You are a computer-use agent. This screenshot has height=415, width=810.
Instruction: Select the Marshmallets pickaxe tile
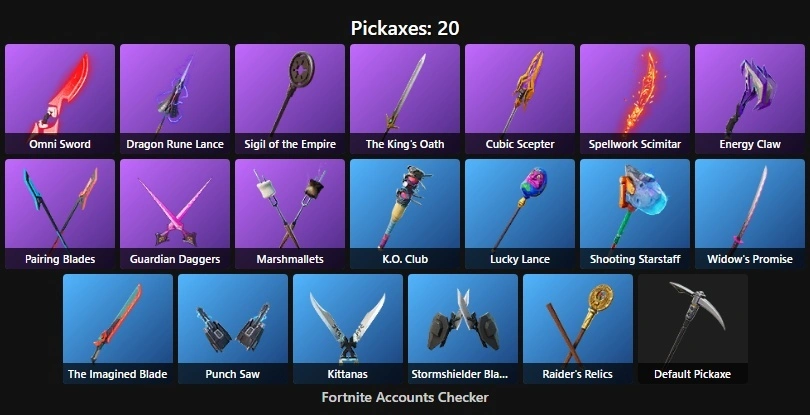pos(290,214)
